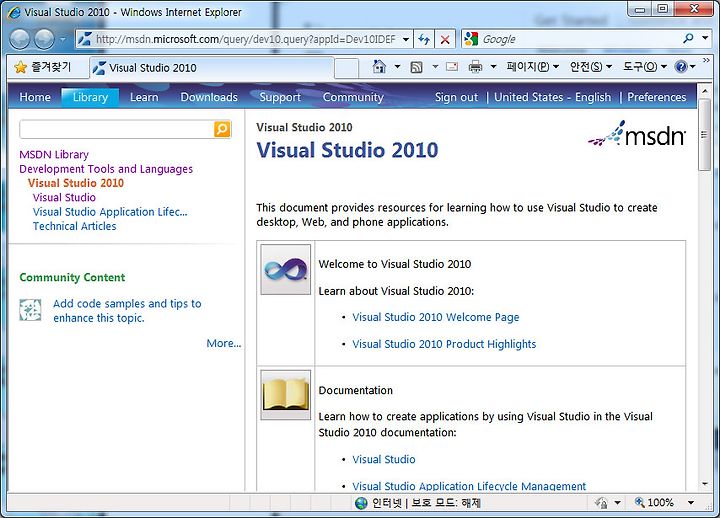
Task: Click the Visual Studio infinity logo thumbnail
Action: point(286,269)
